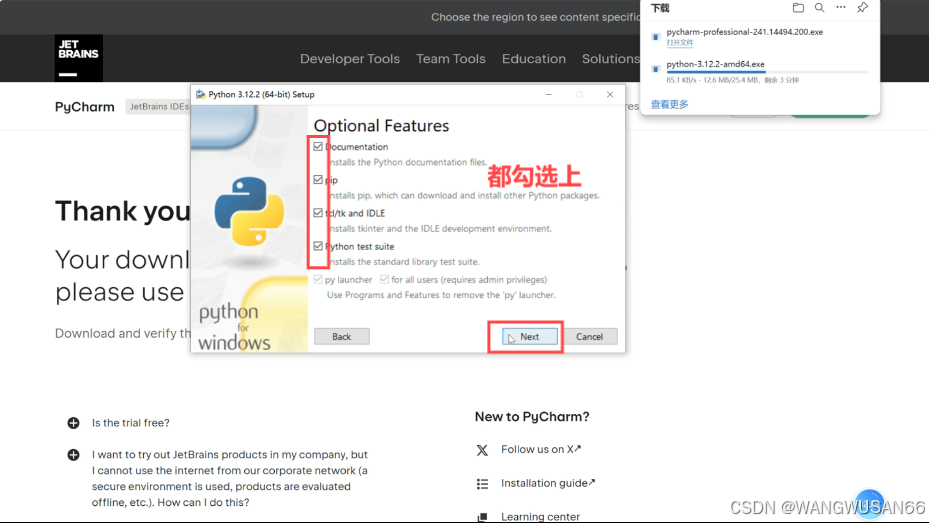Click the Python setup window title icon

coord(200,94)
